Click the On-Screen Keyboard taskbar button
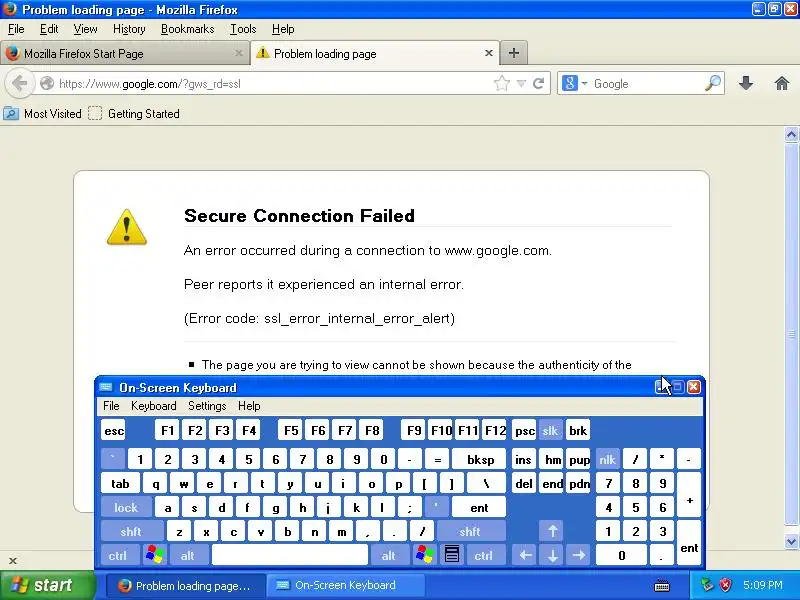 (347, 586)
